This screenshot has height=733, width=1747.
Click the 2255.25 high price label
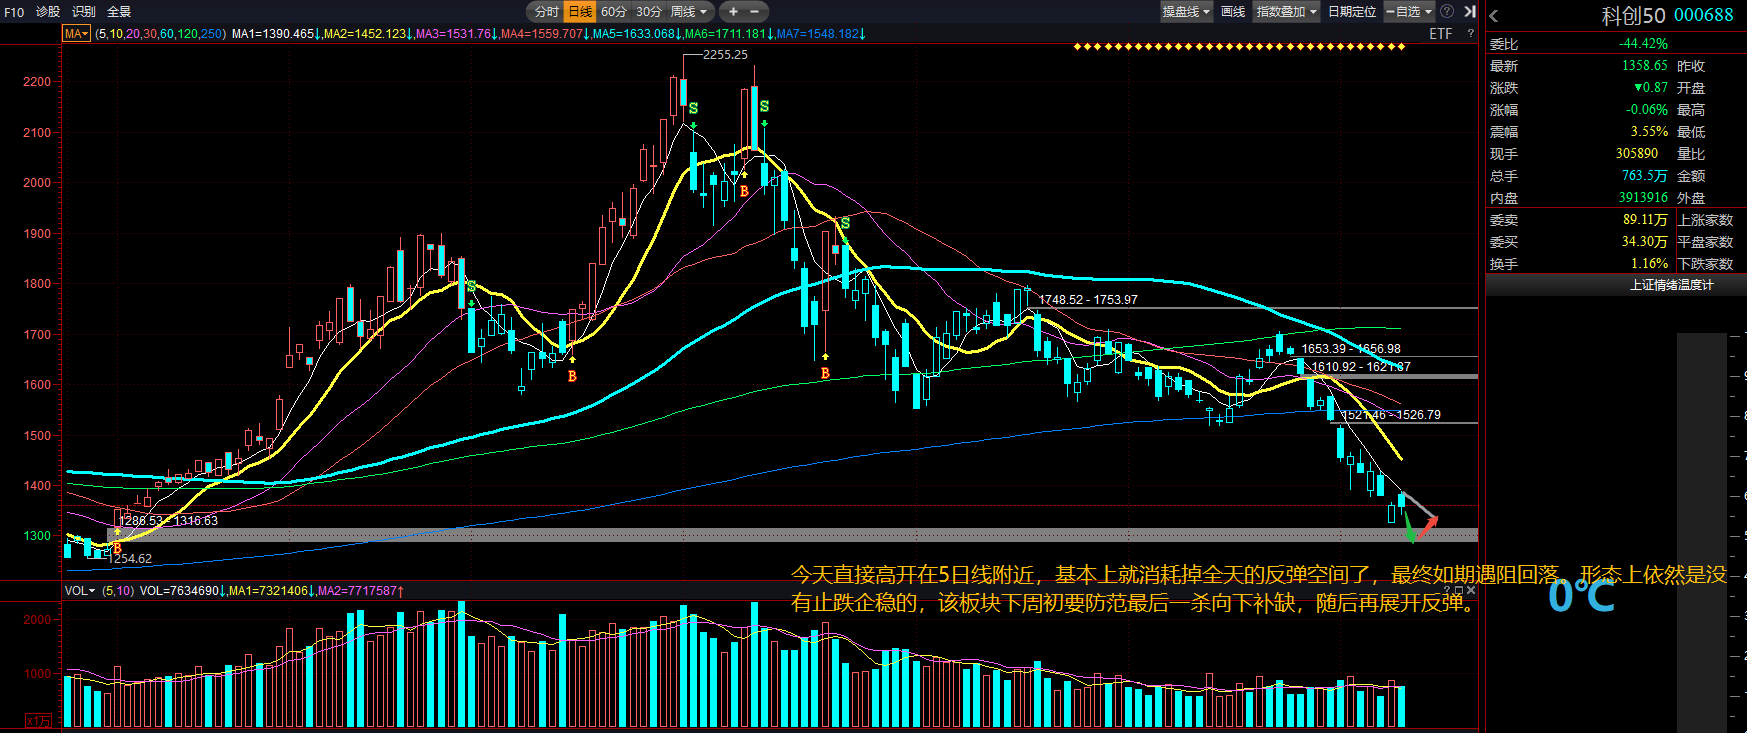click(725, 55)
